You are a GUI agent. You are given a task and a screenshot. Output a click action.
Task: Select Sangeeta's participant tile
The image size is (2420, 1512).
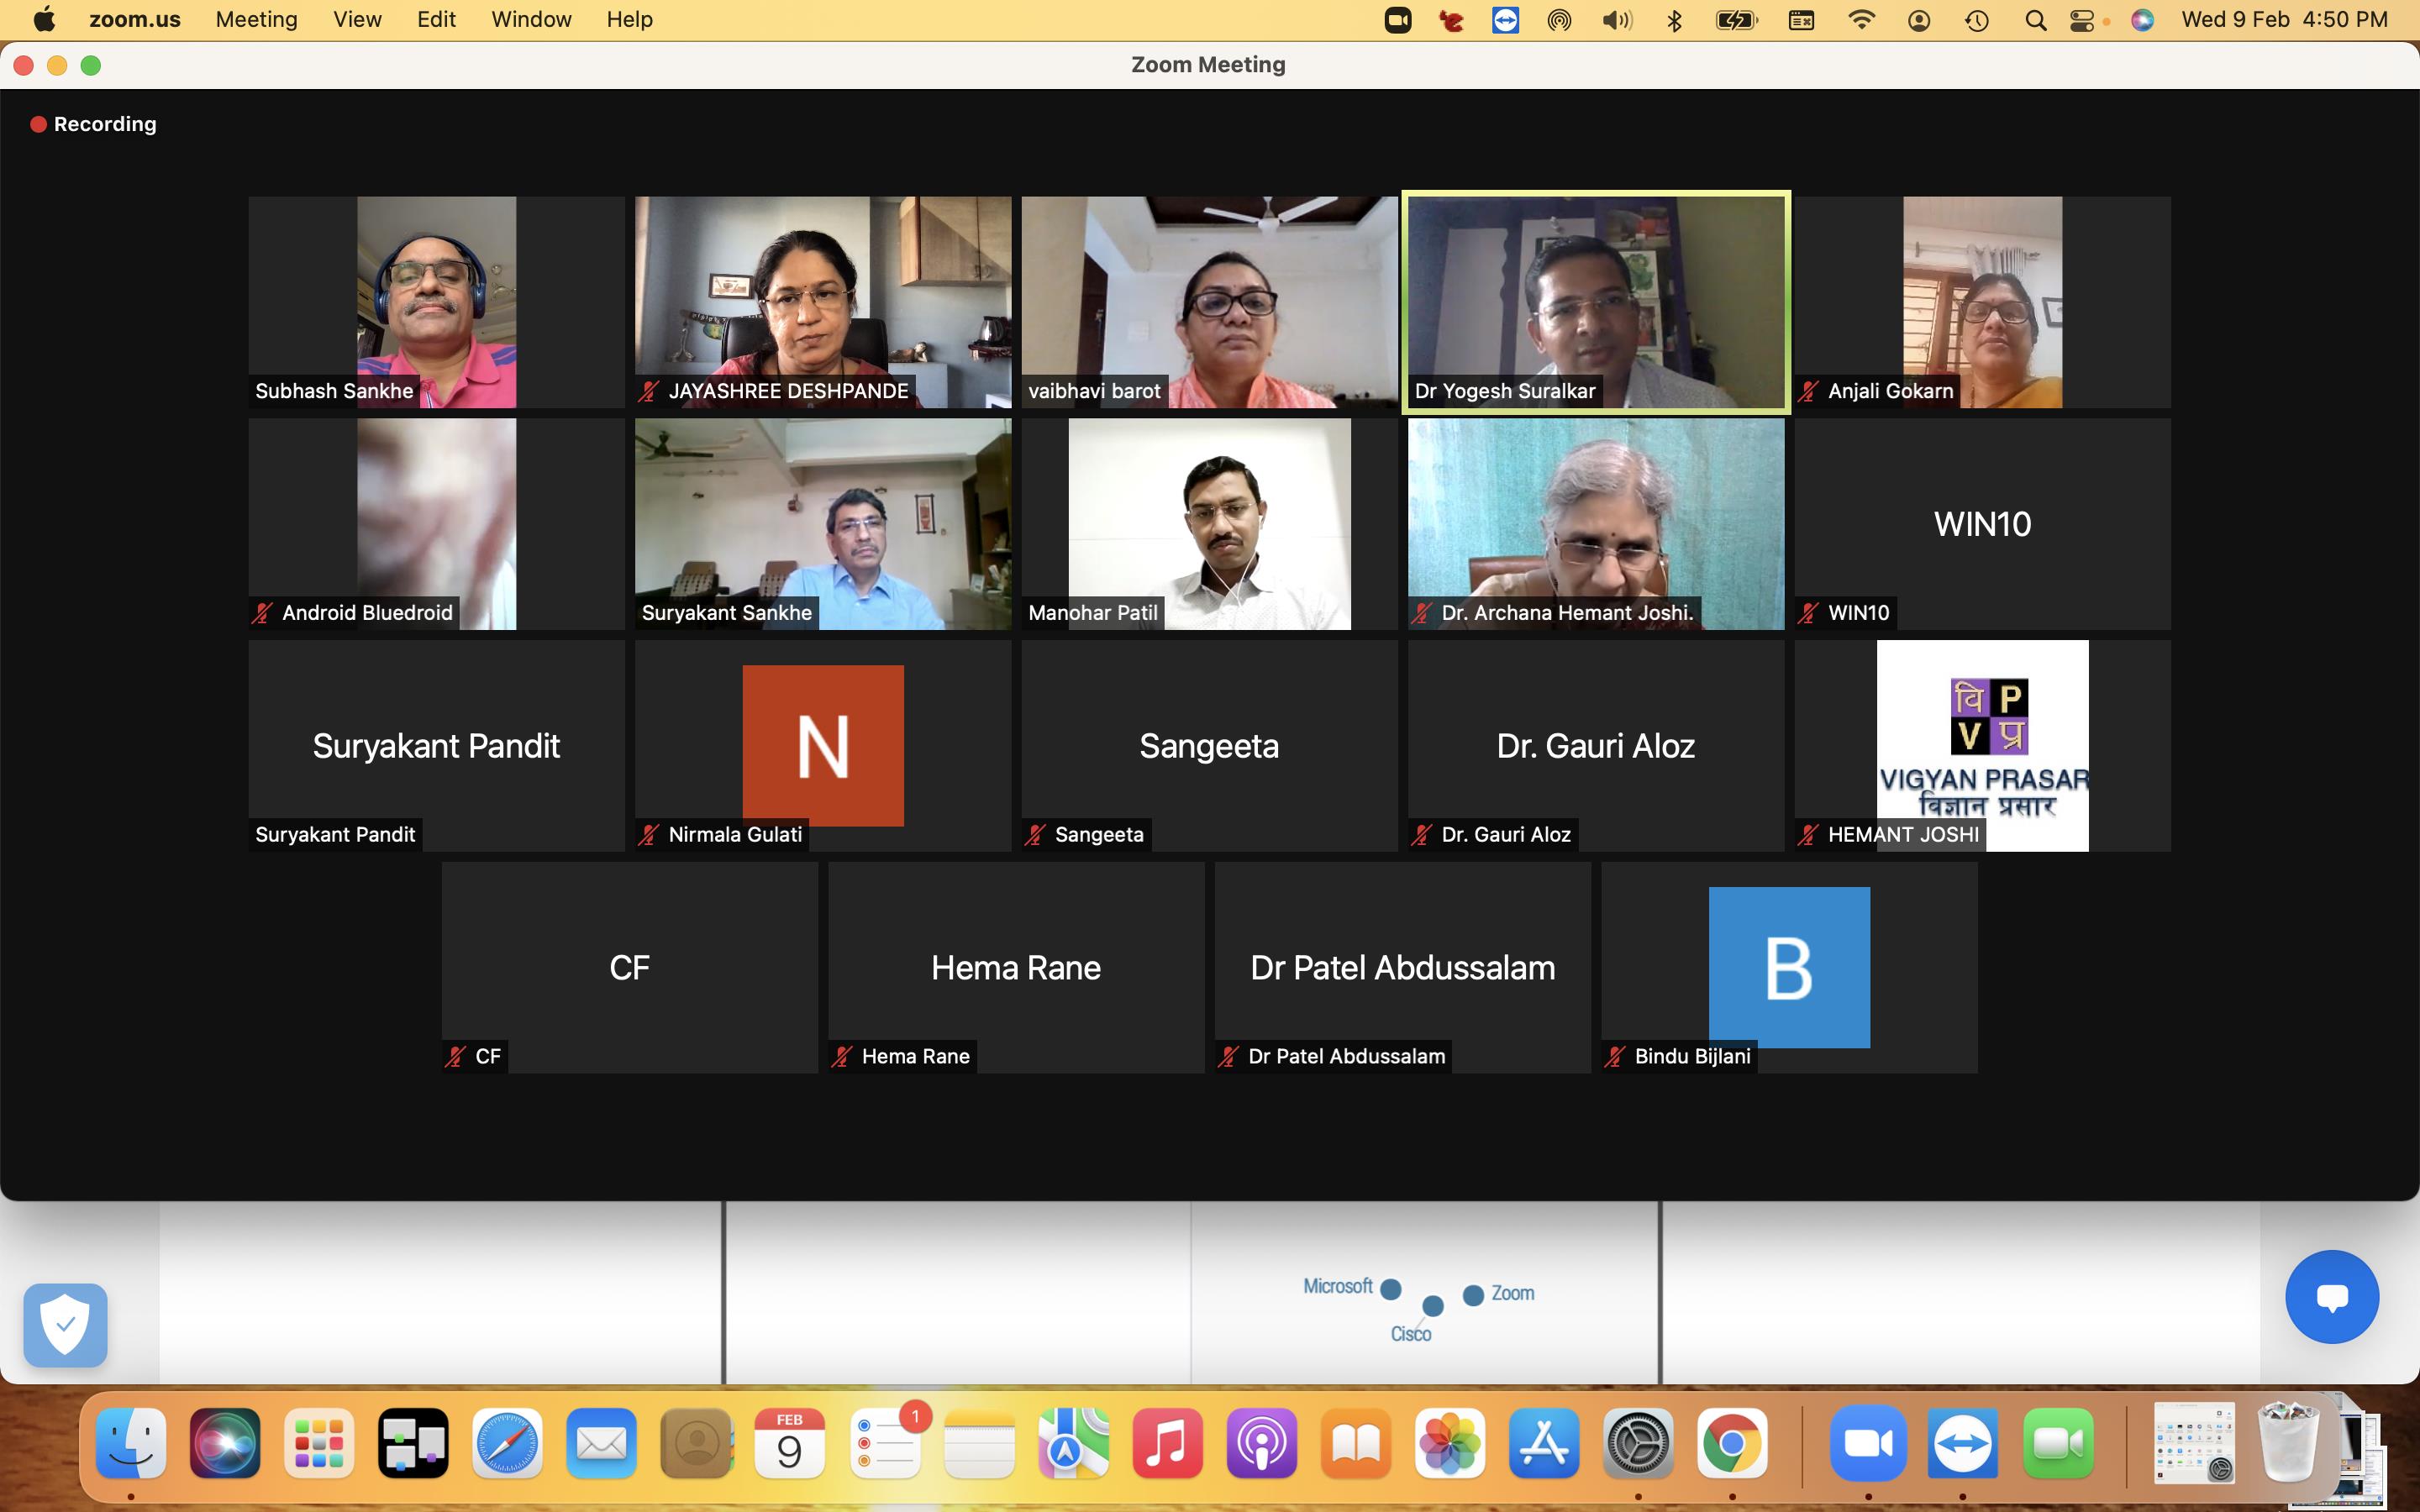pos(1210,746)
